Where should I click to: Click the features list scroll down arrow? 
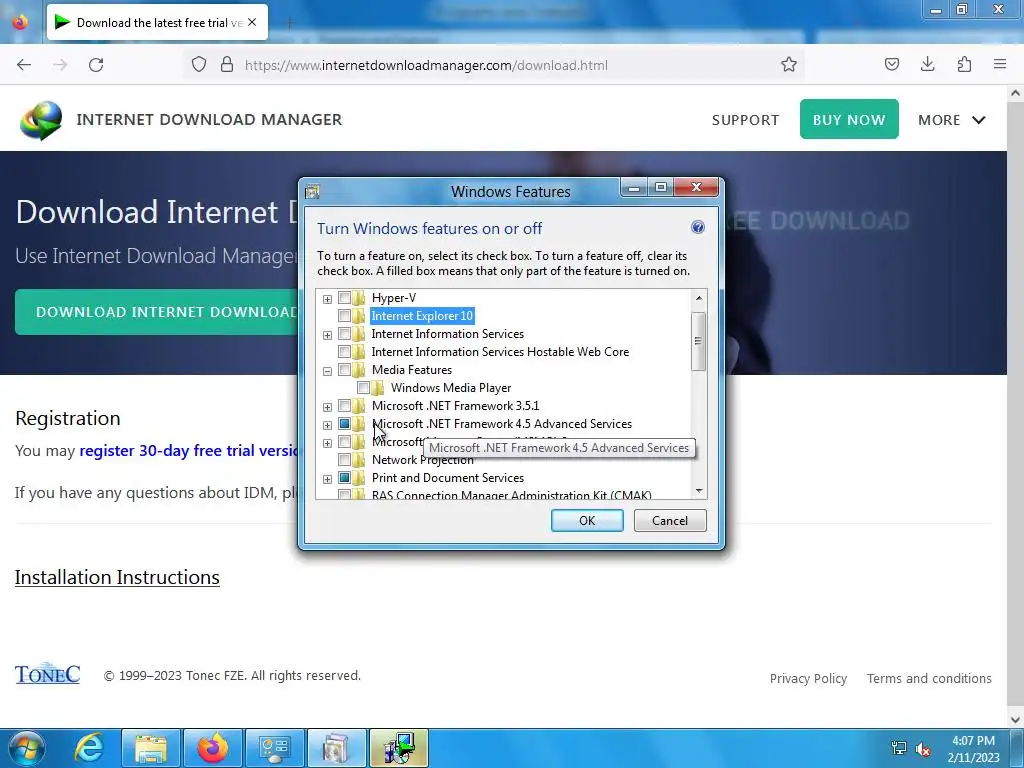699,490
